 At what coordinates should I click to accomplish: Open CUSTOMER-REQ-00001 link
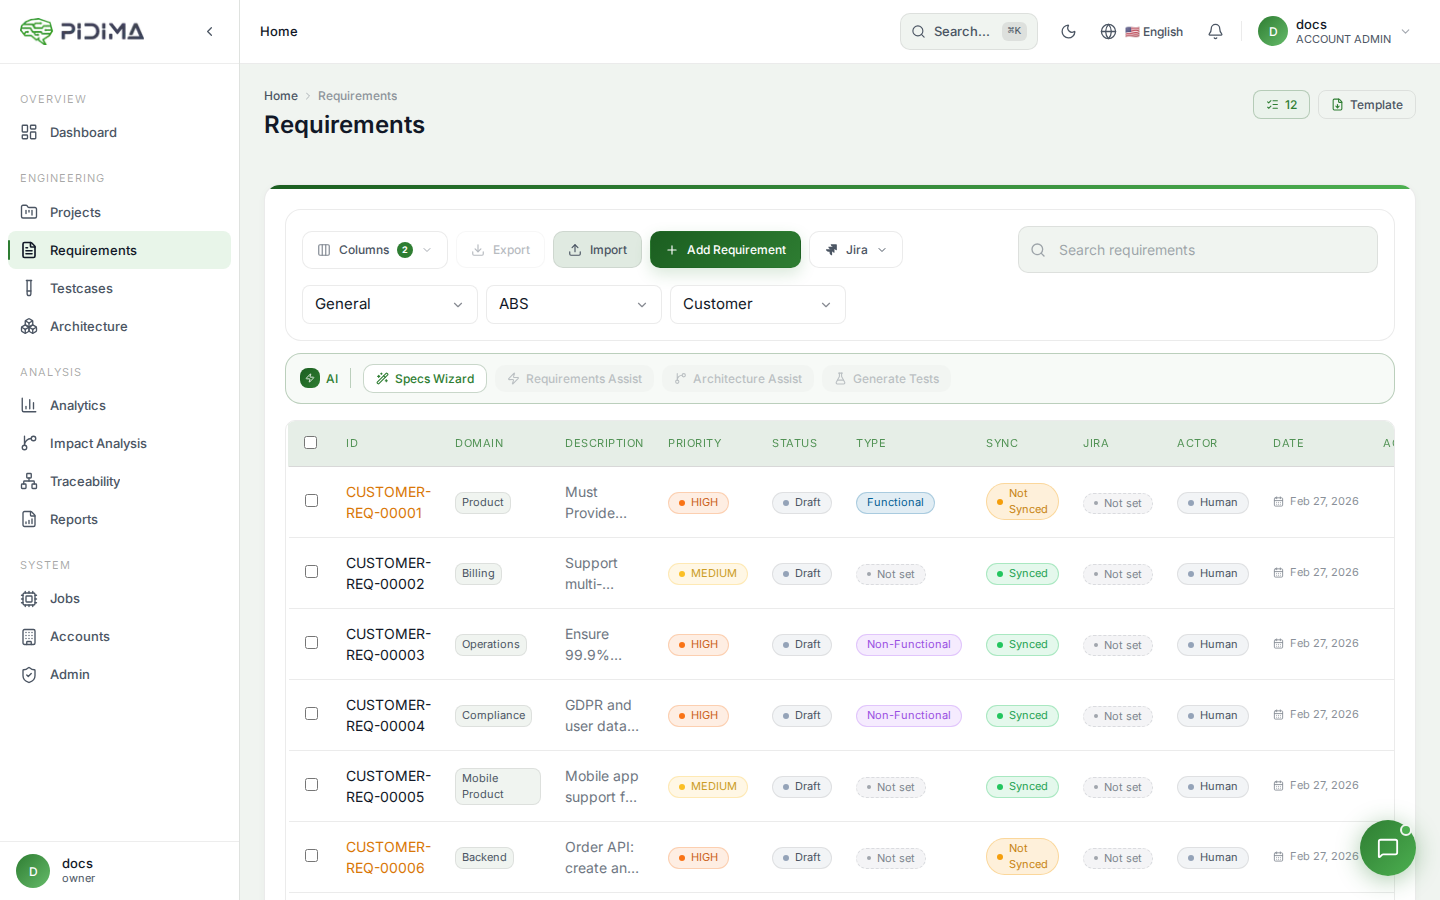point(388,502)
